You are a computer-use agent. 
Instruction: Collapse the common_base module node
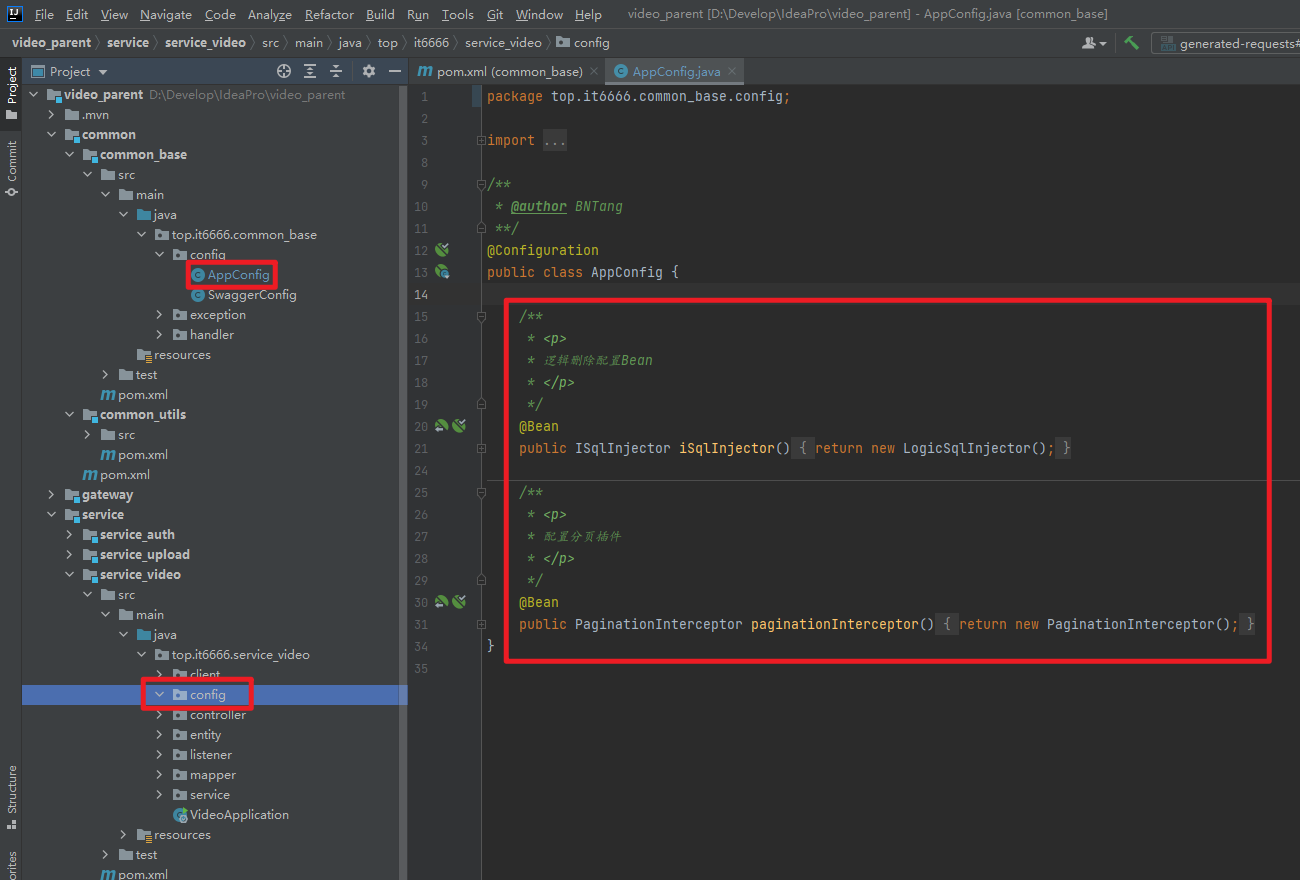[x=69, y=155]
